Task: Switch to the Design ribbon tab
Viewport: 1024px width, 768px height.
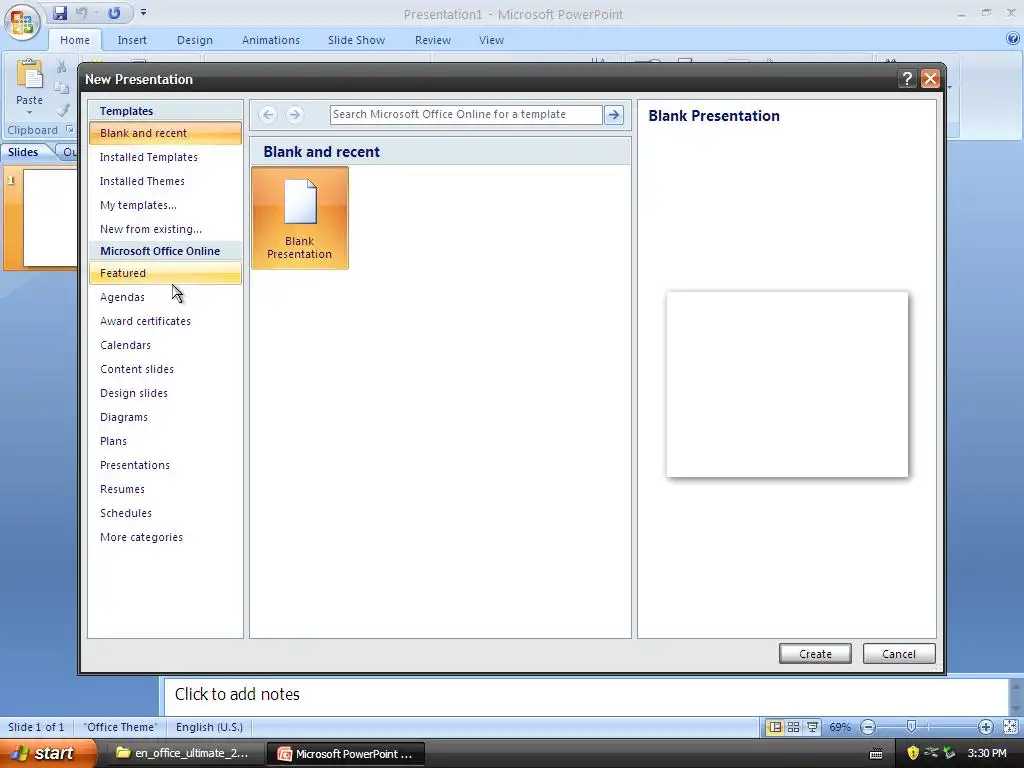Action: point(195,40)
